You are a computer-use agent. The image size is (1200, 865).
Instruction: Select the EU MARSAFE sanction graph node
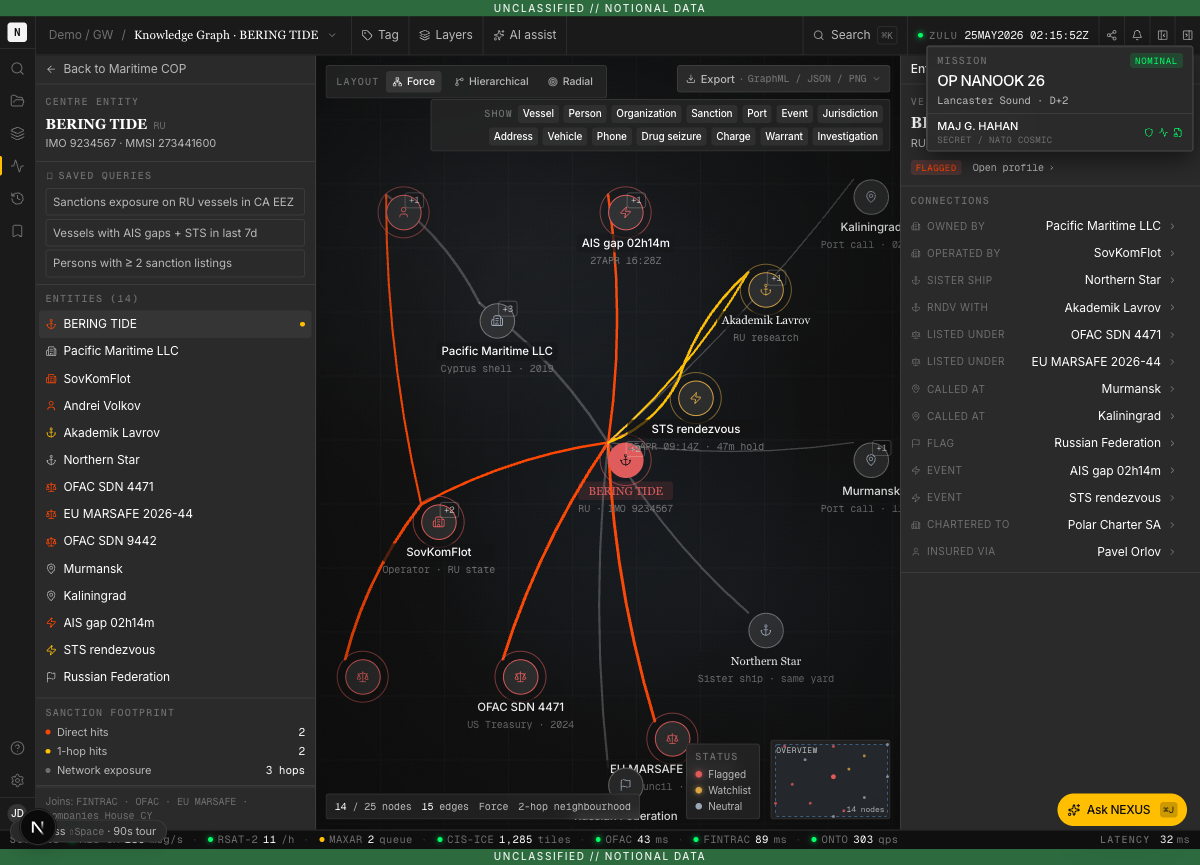[672, 739]
